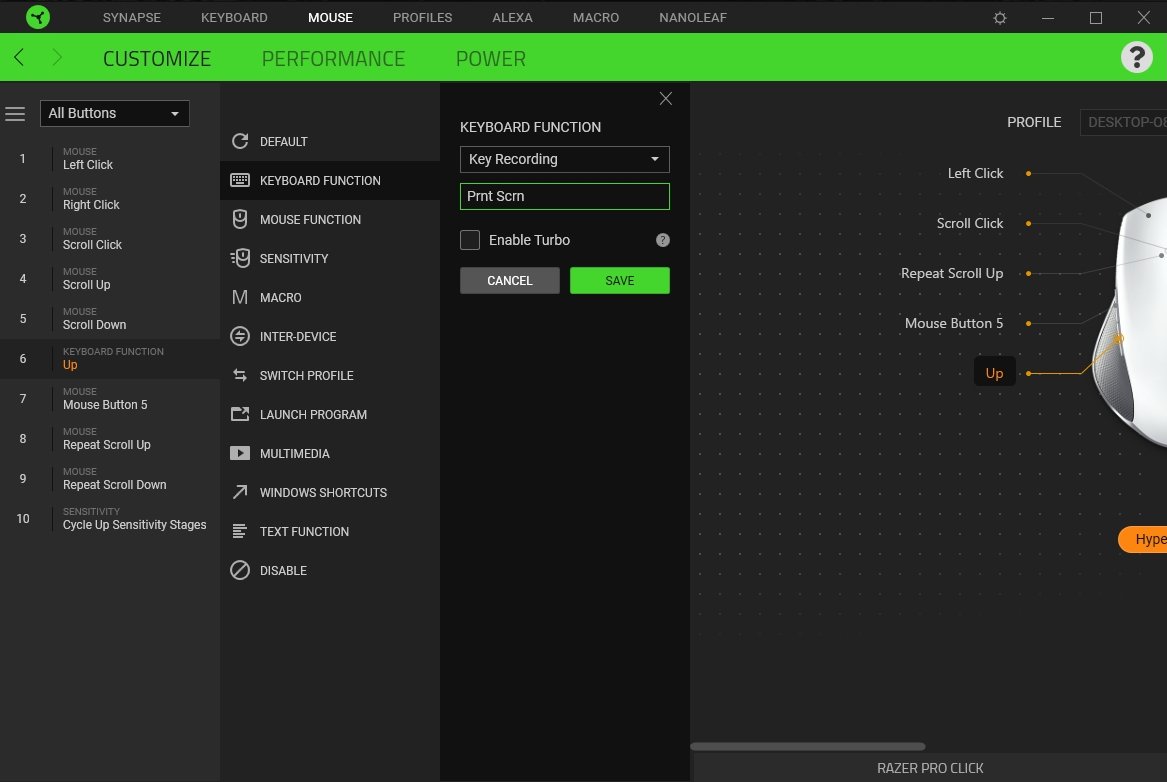
Task: Switch to the Keyboard tab
Action: click(234, 17)
